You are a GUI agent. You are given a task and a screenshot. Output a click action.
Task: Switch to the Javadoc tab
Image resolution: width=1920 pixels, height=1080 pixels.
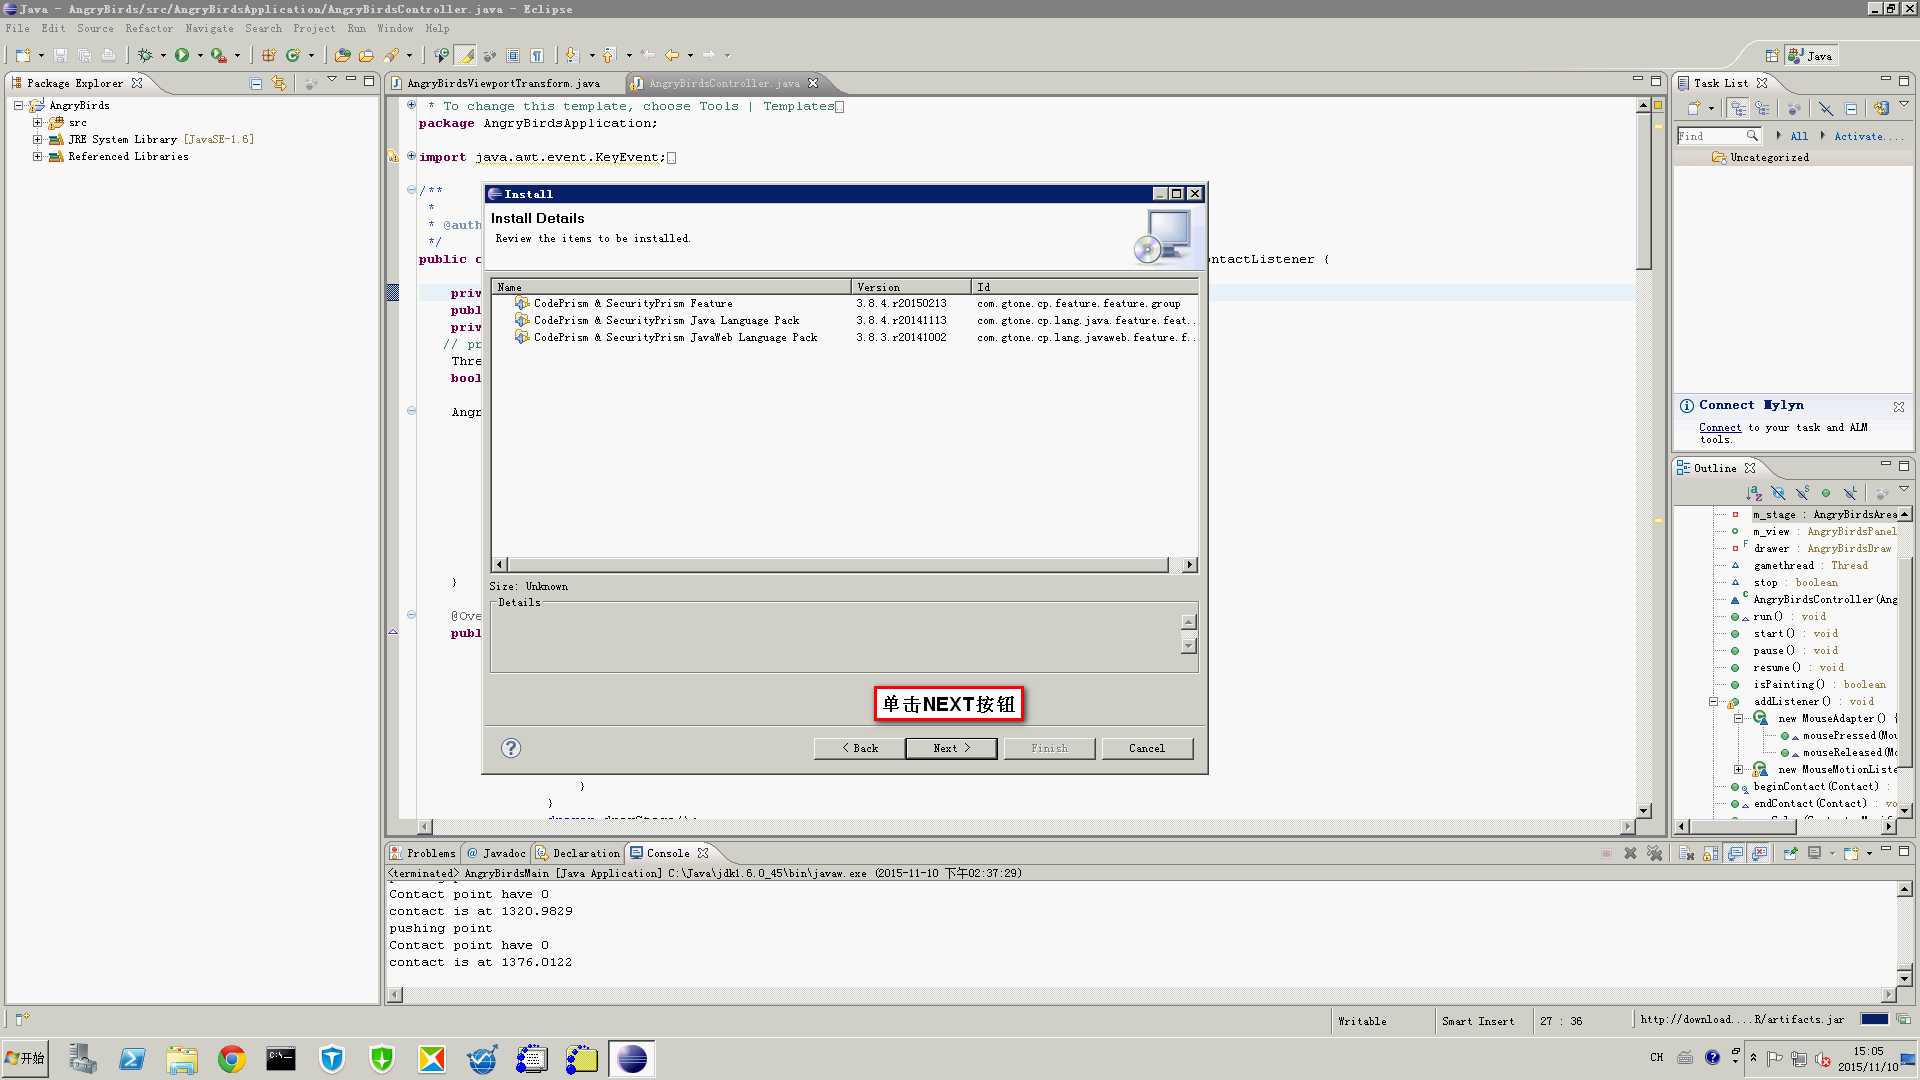click(496, 853)
